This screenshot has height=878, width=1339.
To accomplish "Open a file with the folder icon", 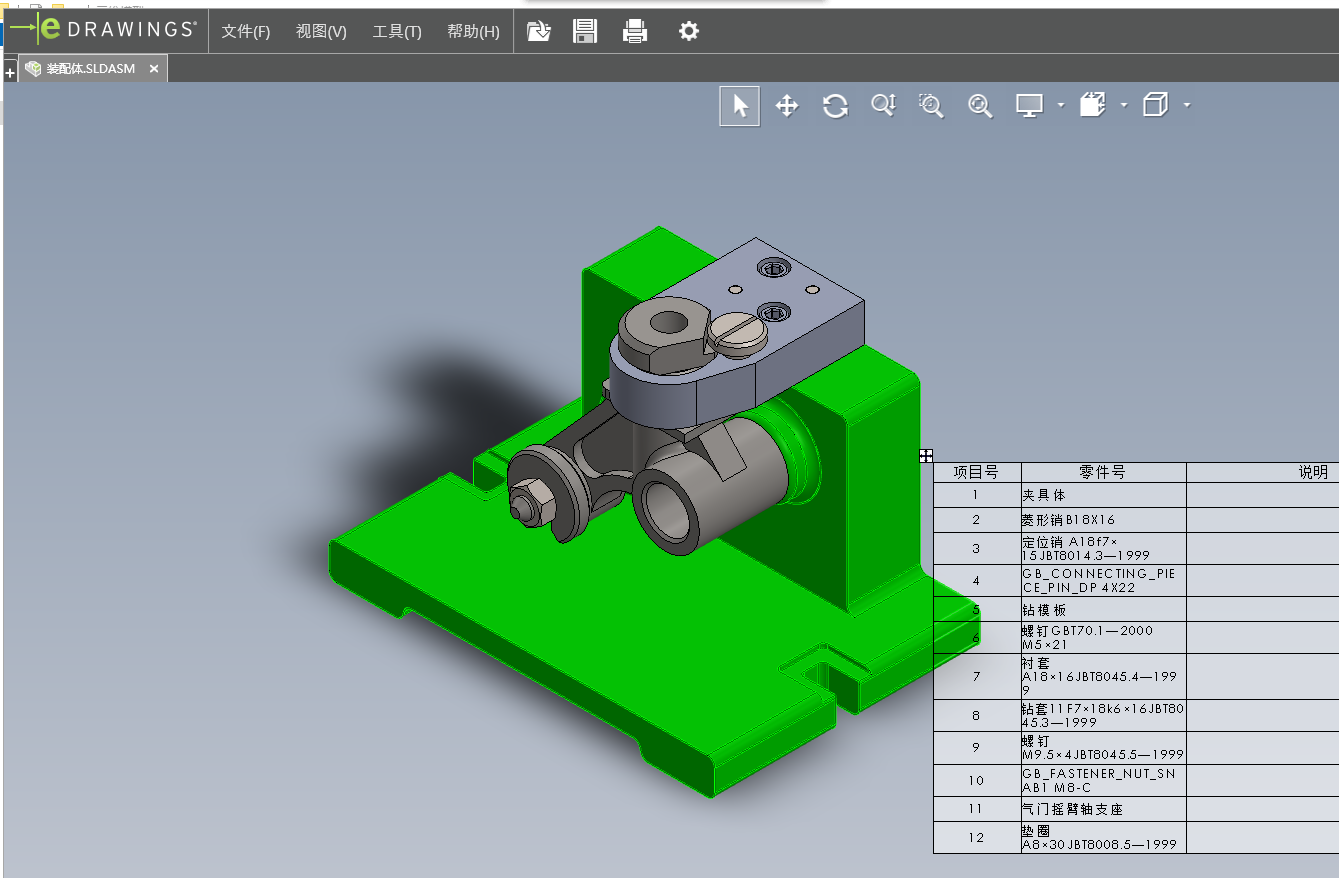I will [x=539, y=31].
